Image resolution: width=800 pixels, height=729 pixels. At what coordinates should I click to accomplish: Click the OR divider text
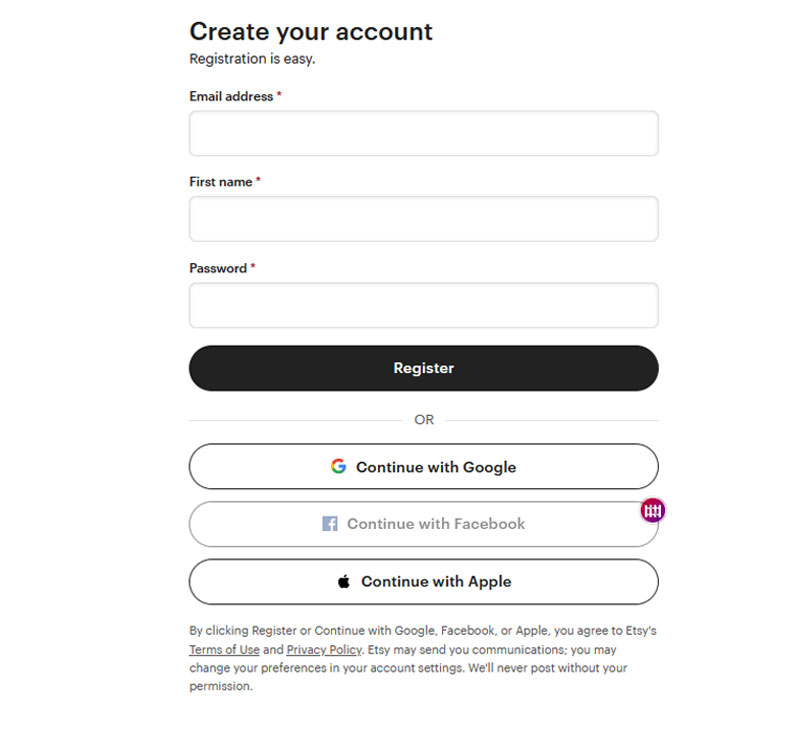pyautogui.click(x=424, y=420)
